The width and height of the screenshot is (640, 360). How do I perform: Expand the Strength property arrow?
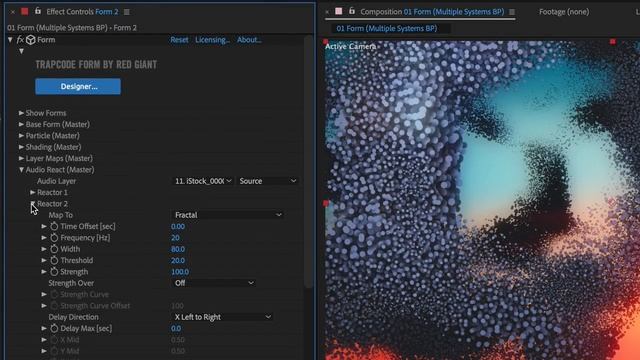[x=44, y=271]
